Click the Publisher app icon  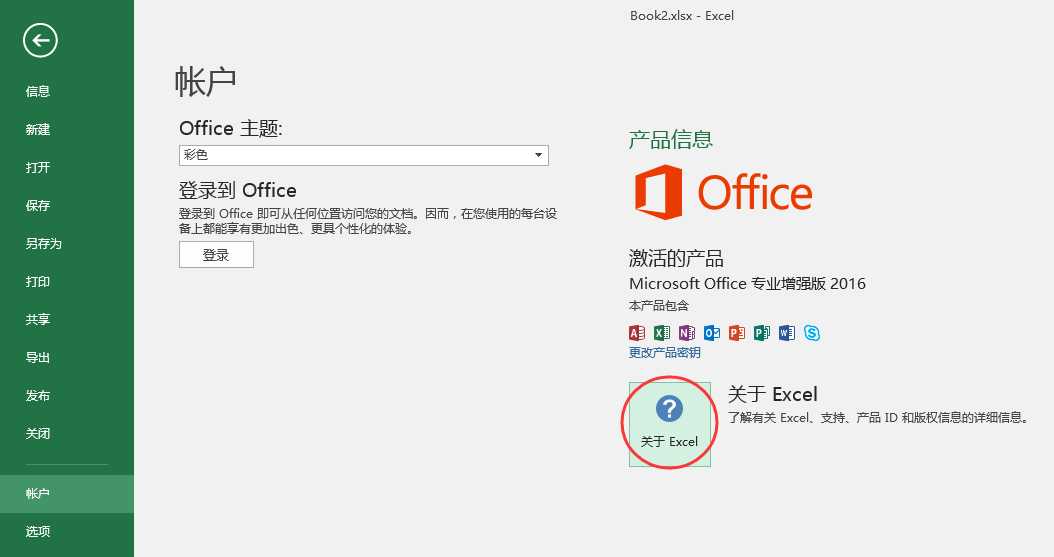pos(762,333)
